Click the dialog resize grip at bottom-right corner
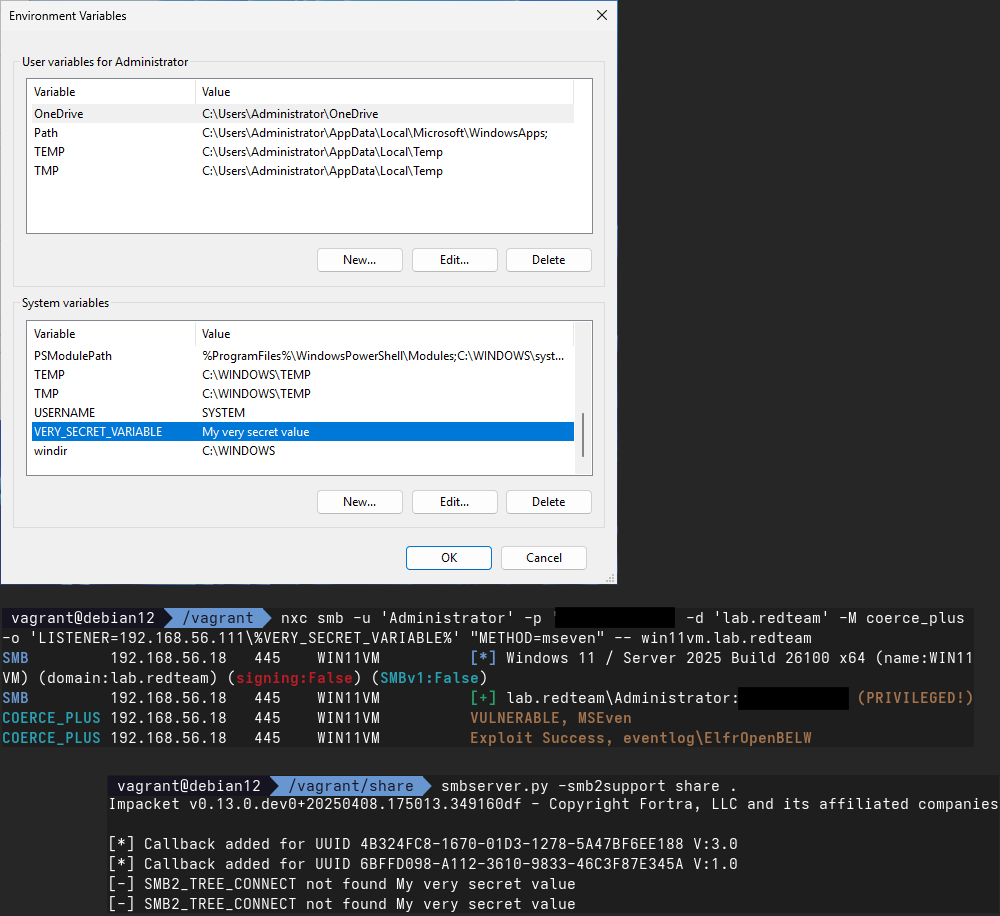Image resolution: width=1000 pixels, height=916 pixels. pos(610,578)
